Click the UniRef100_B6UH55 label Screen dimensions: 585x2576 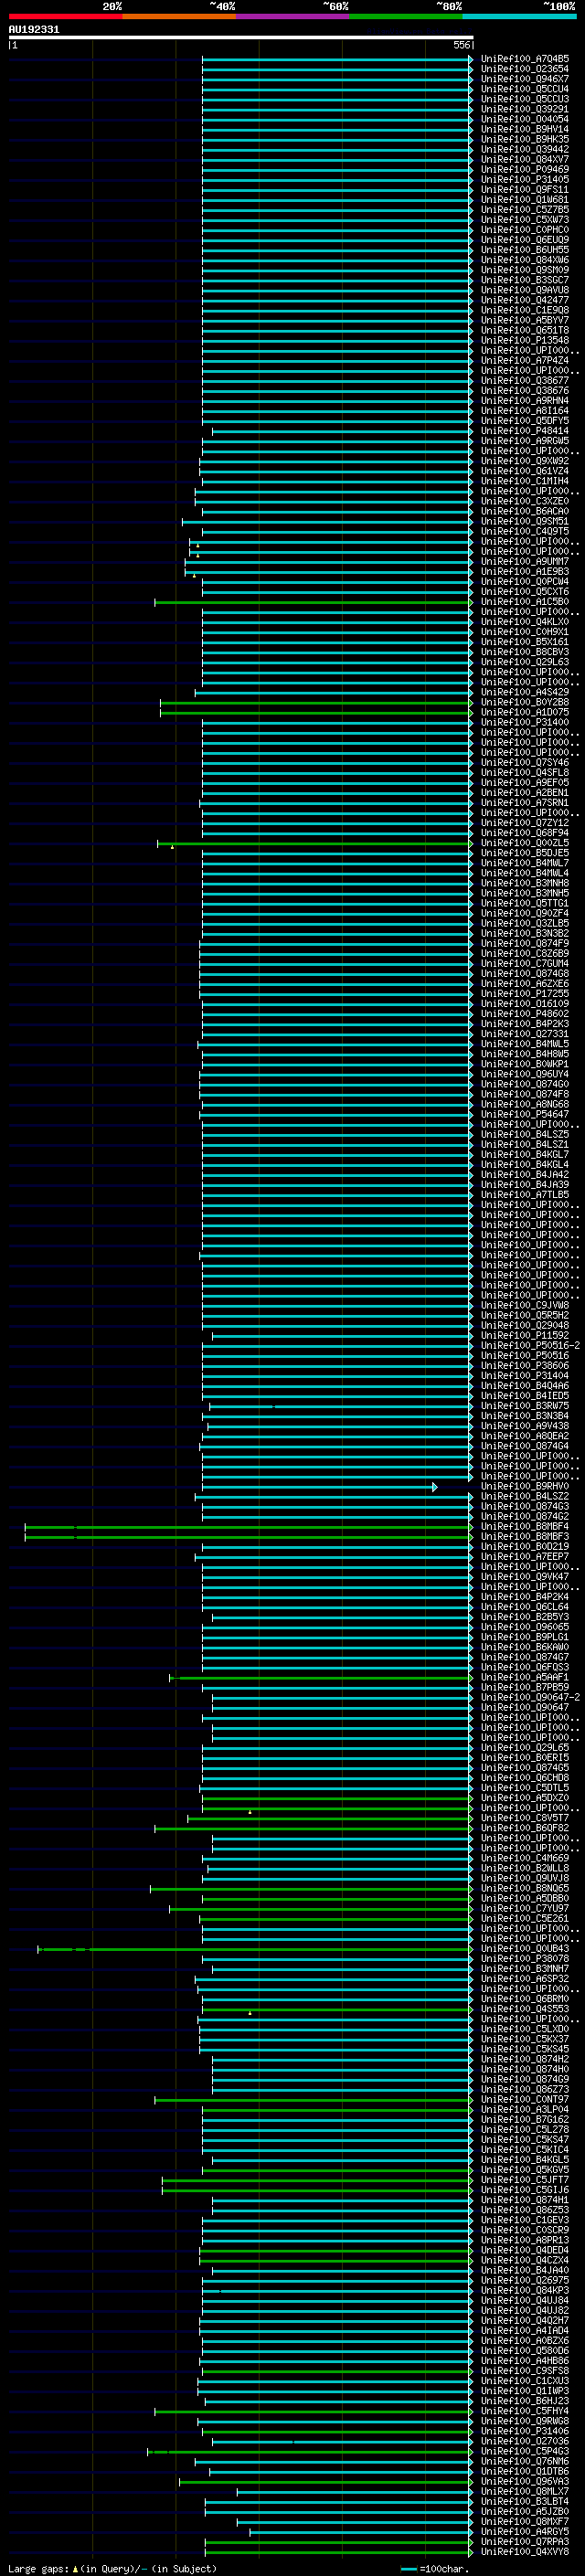pos(525,250)
